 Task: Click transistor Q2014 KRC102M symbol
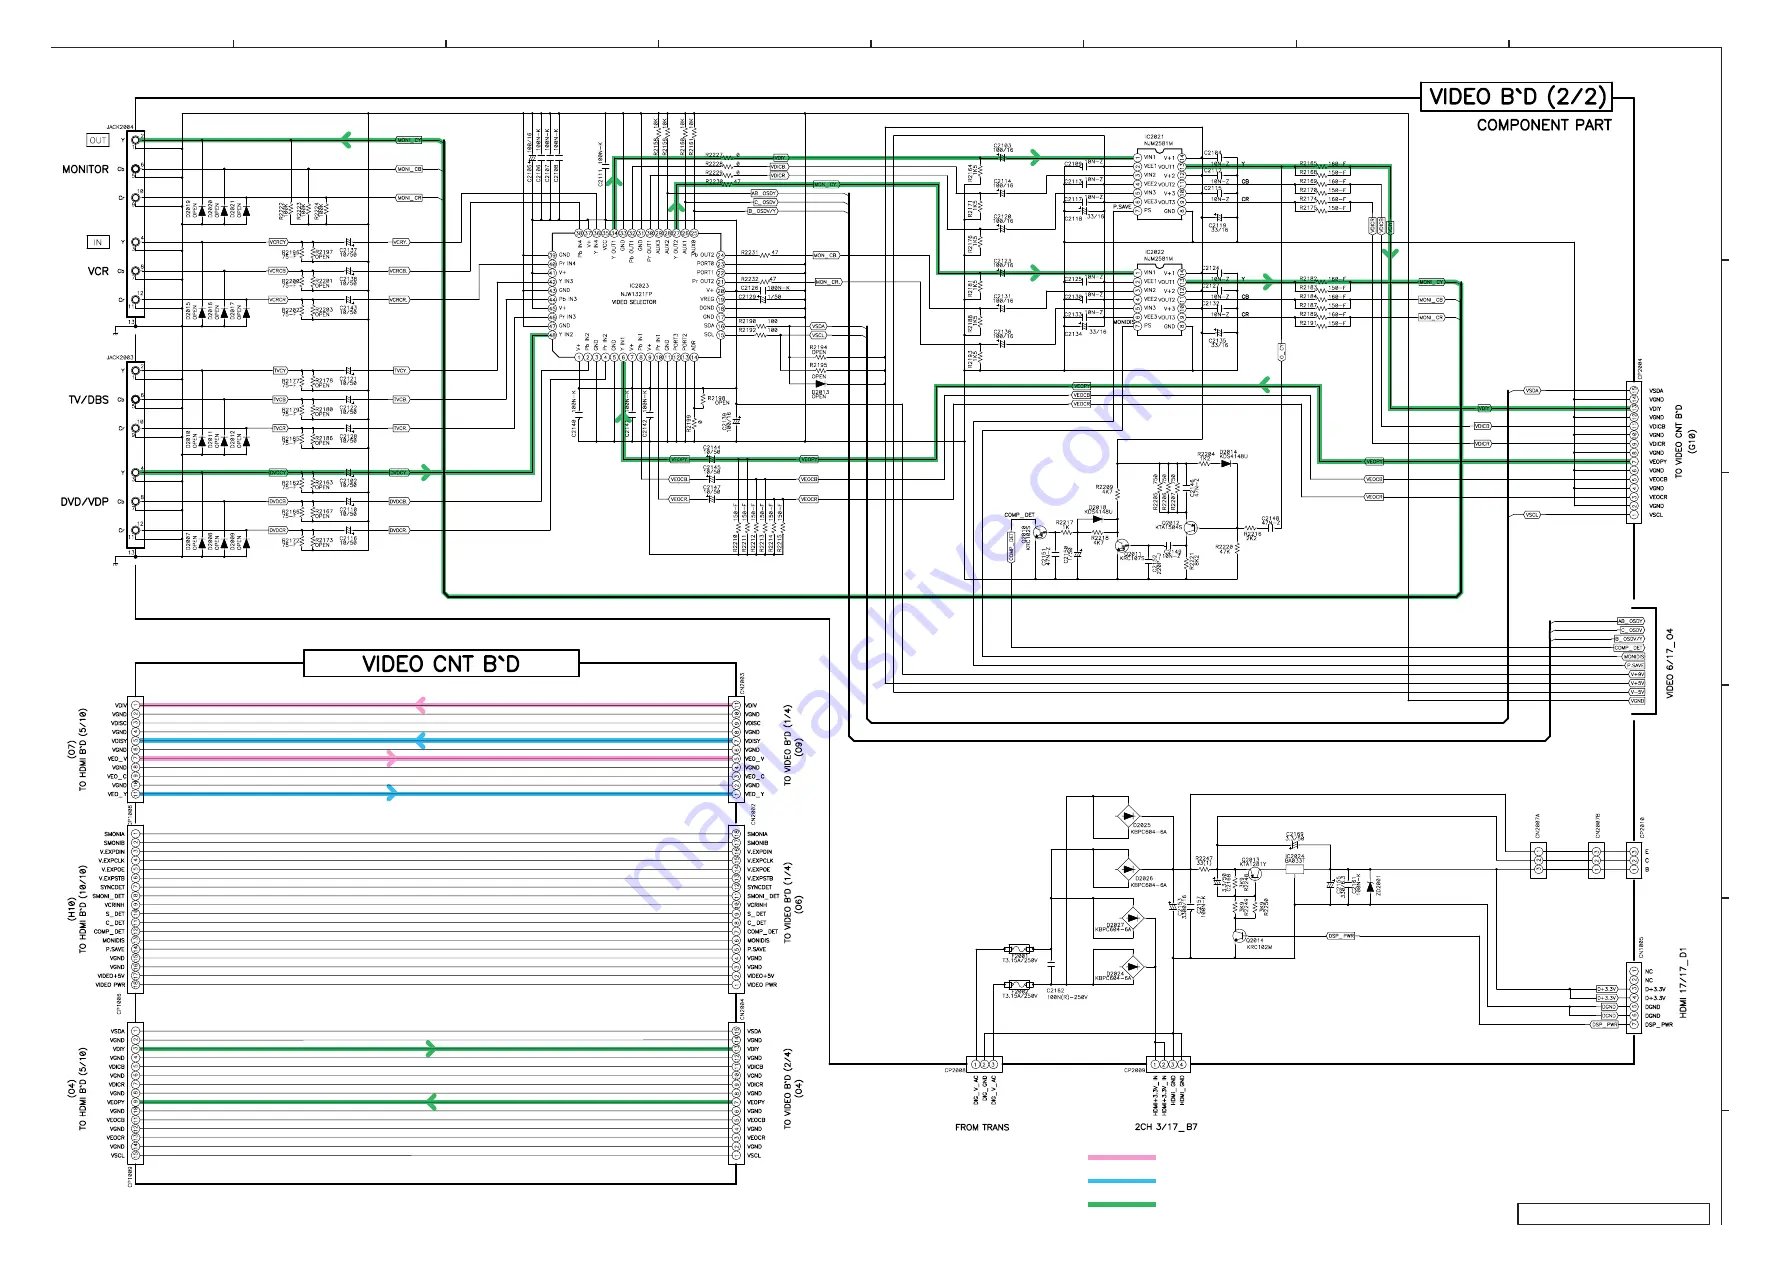1239,937
